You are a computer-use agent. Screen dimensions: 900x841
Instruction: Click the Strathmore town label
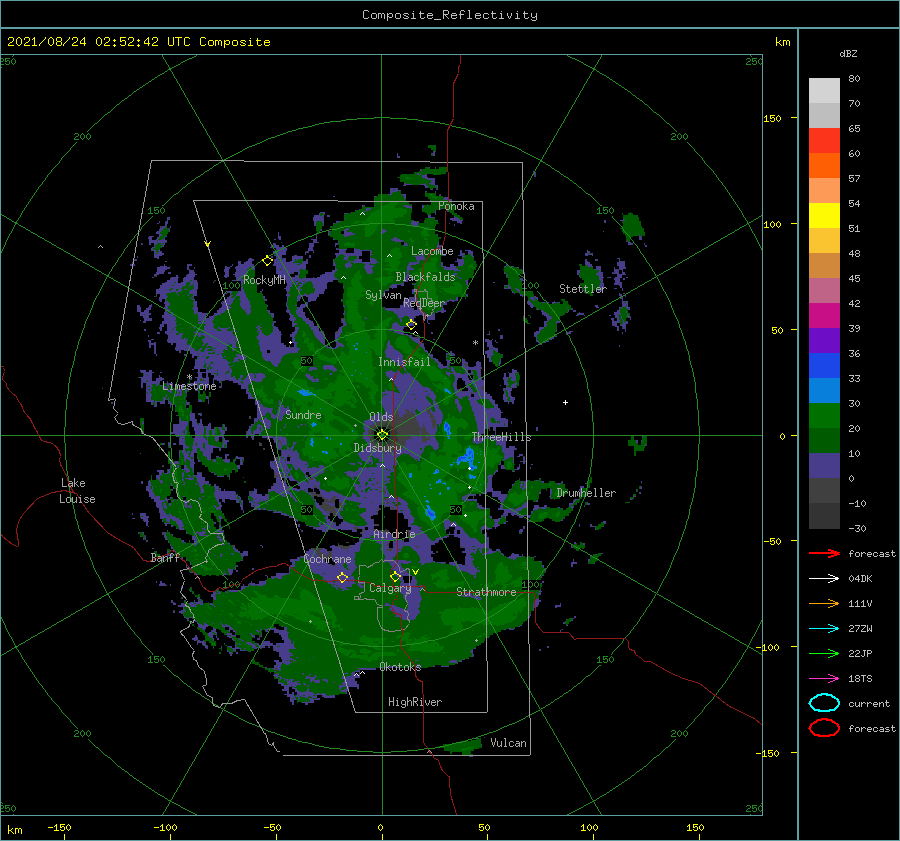click(x=486, y=592)
